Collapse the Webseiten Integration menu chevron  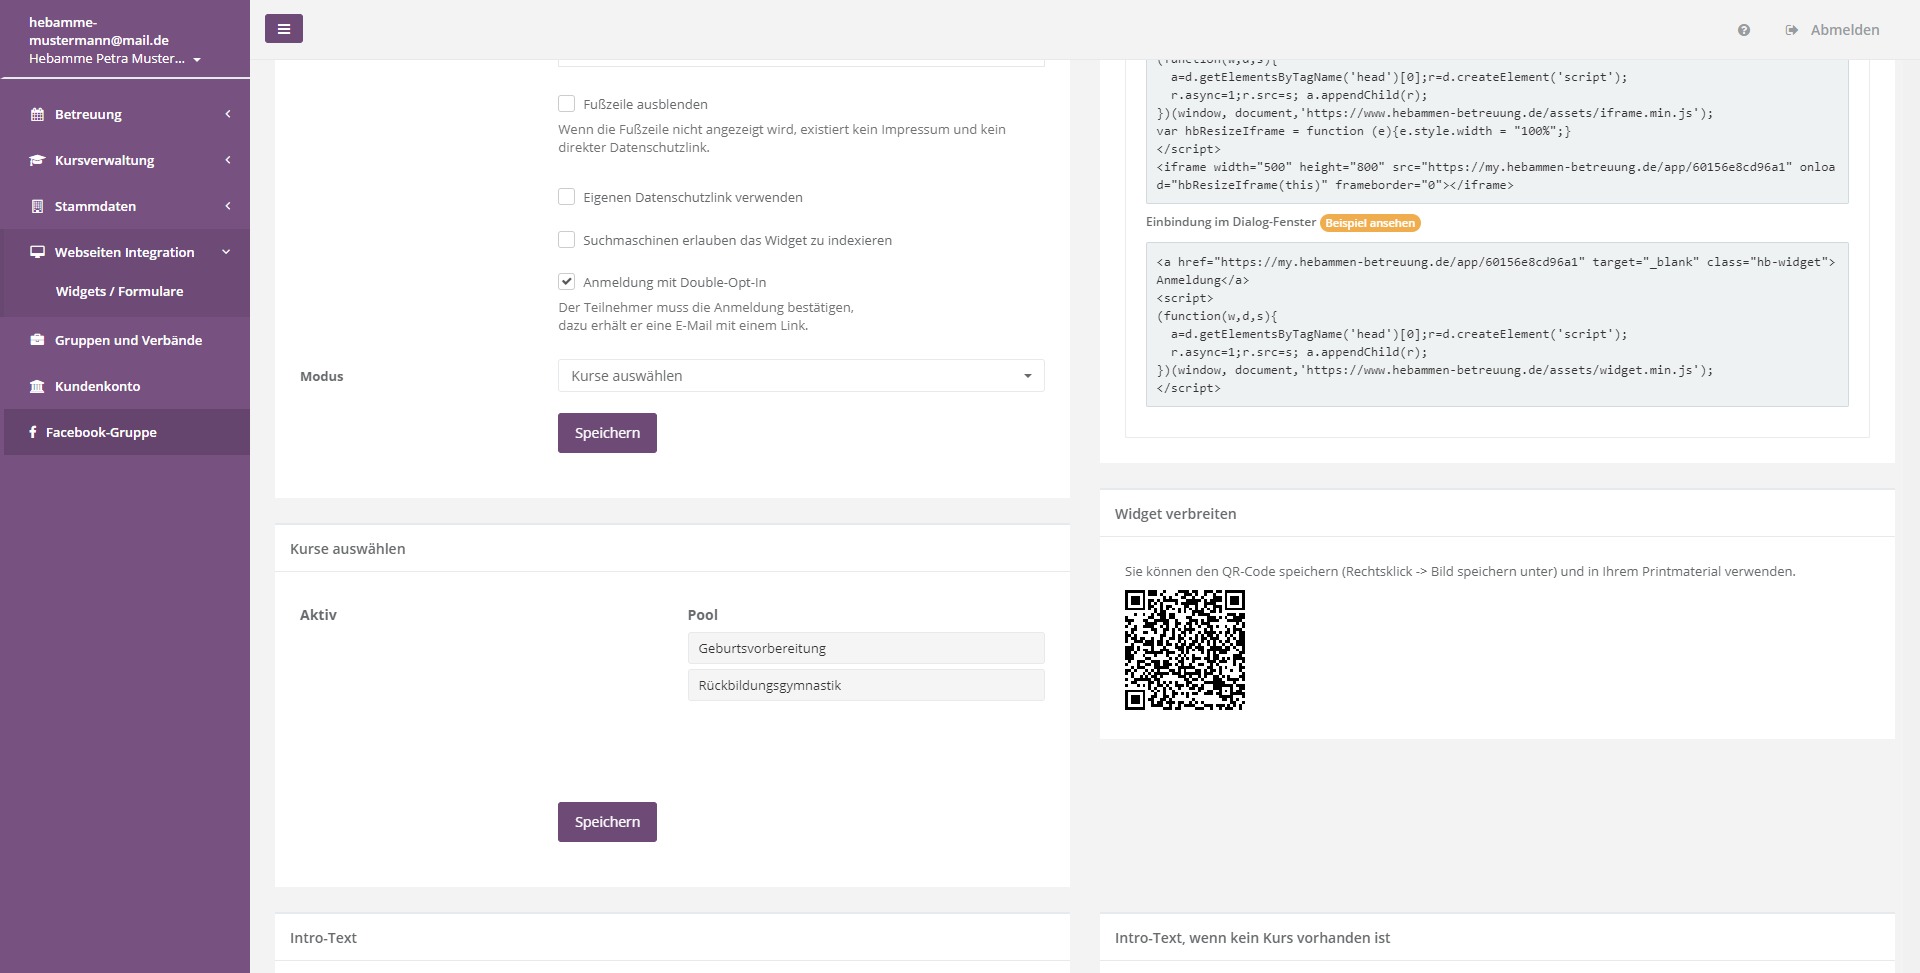[x=226, y=252]
